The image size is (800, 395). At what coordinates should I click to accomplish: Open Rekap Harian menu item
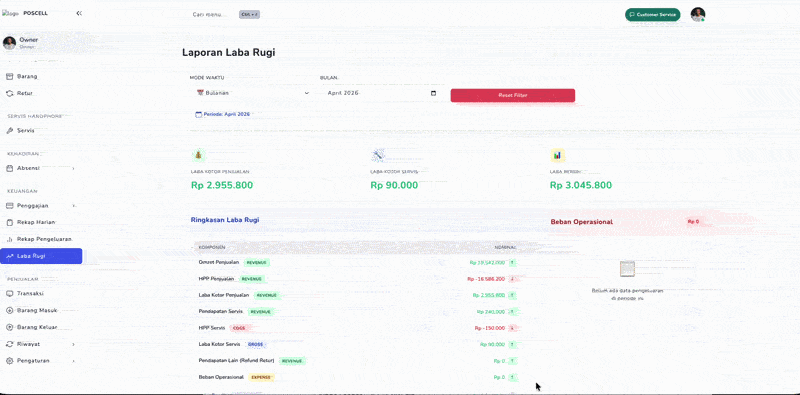click(x=41, y=223)
